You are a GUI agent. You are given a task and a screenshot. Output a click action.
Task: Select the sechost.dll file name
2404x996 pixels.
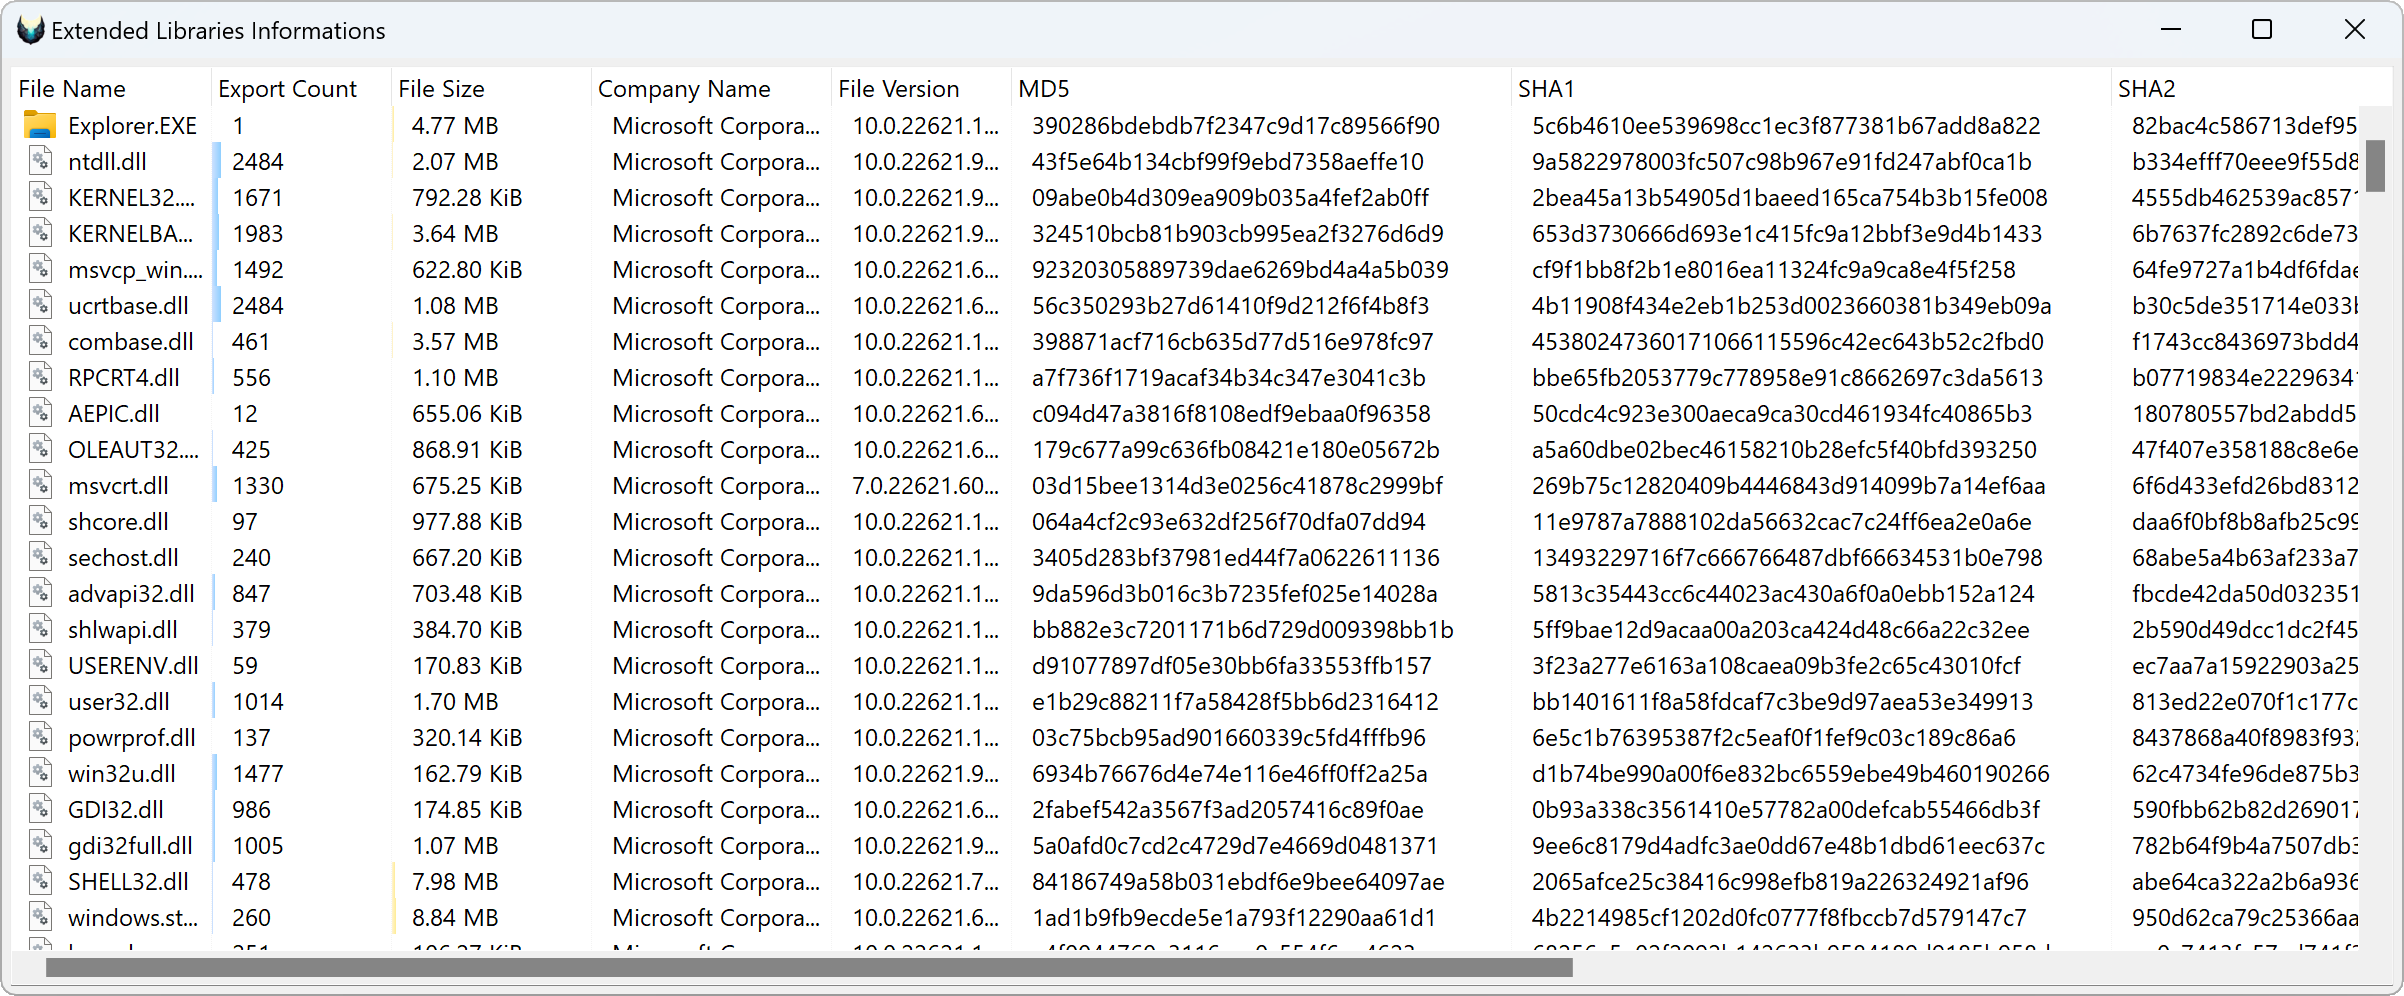(x=123, y=557)
